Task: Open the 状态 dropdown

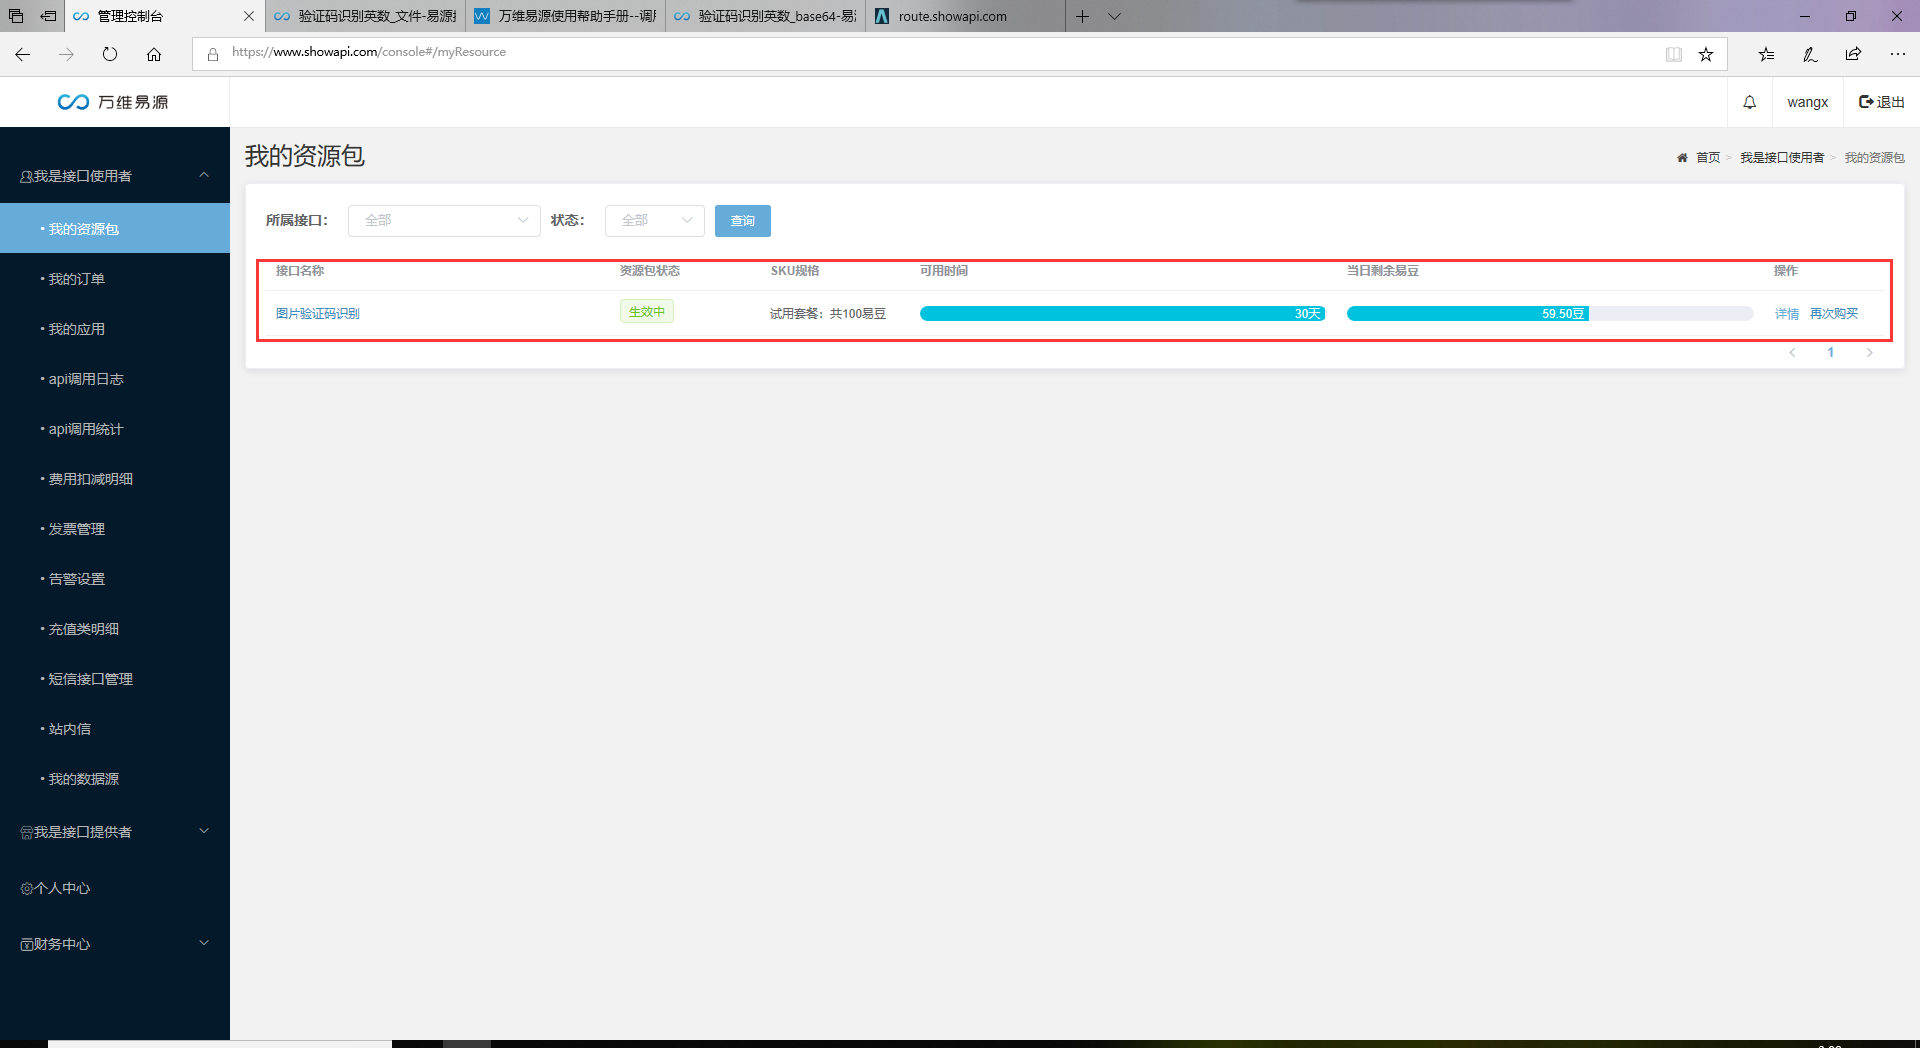Action: point(654,221)
